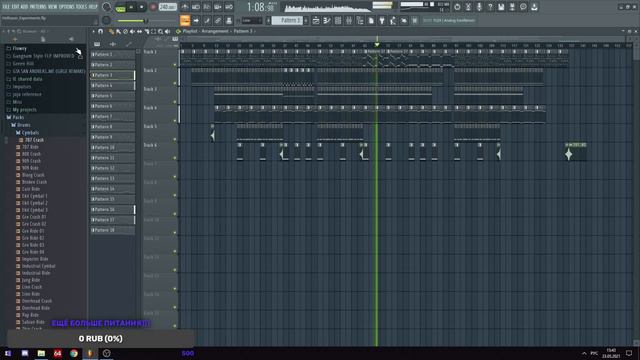Open the global snap dropdown showing Line
This screenshot has width=640, height=360.
[251, 20]
